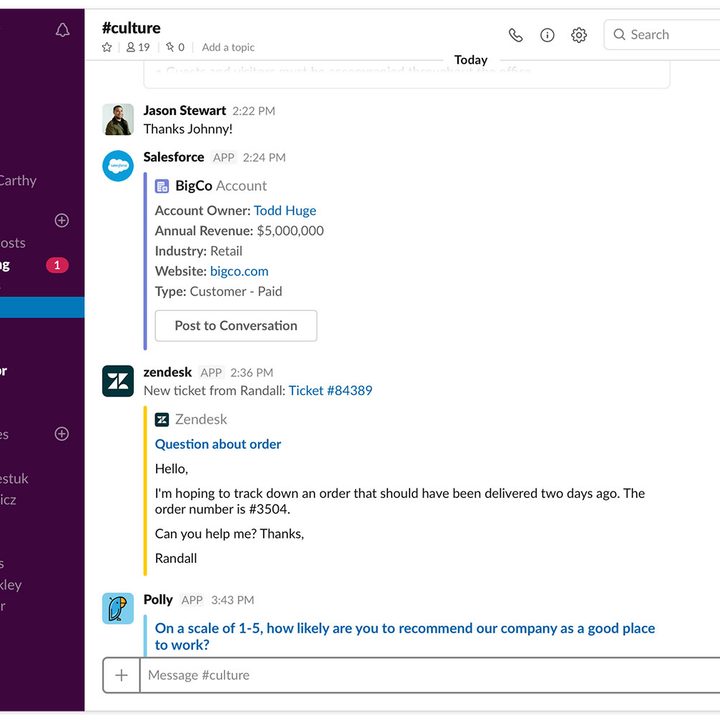Click Jason Stewart's name
The width and height of the screenshot is (720, 720).
click(x=185, y=111)
